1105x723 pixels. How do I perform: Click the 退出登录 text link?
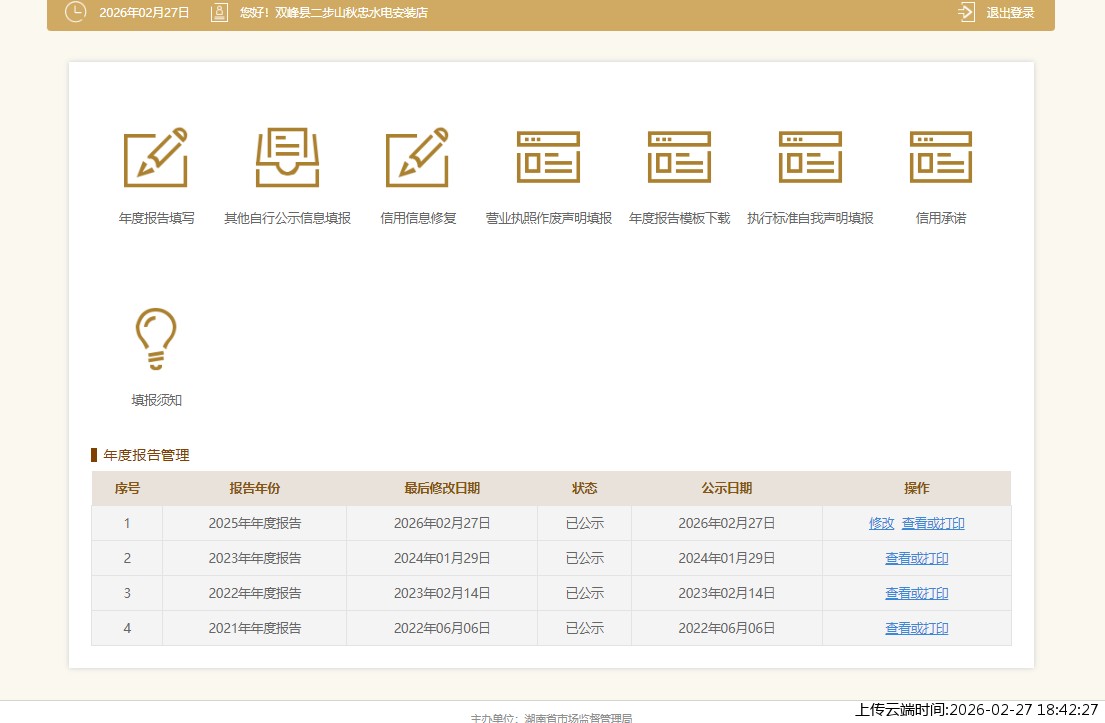point(1010,13)
